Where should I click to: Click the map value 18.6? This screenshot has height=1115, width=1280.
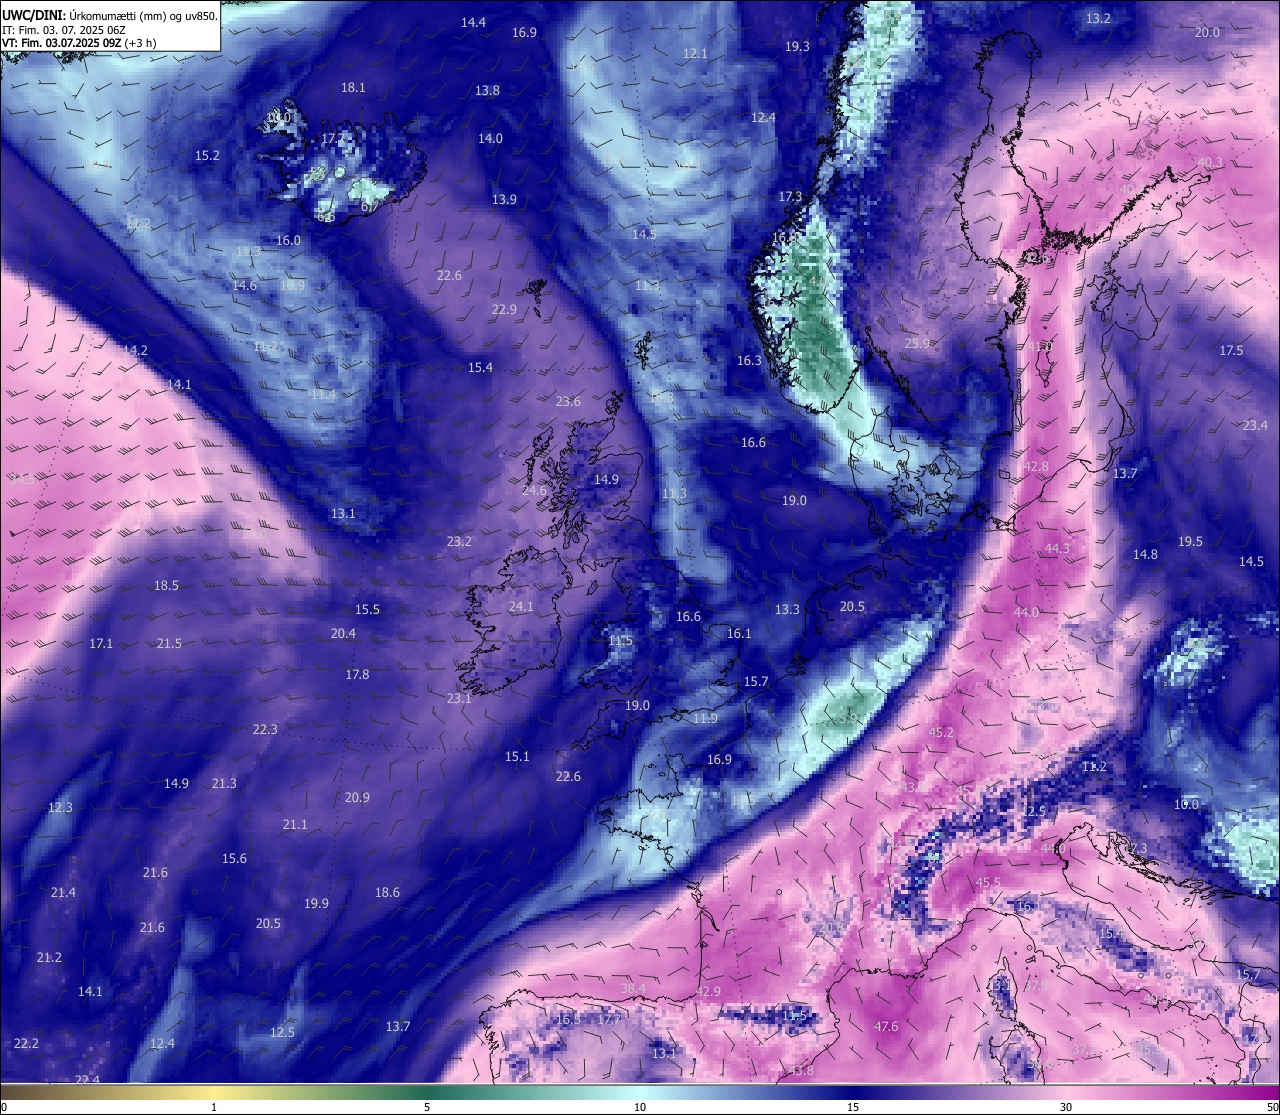387,892
